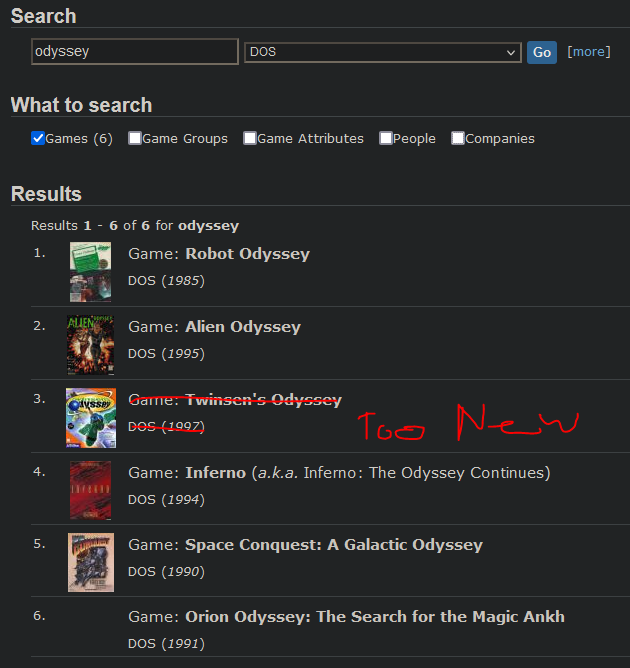Click the search text field containing odyssey
The image size is (630, 668).
[135, 52]
